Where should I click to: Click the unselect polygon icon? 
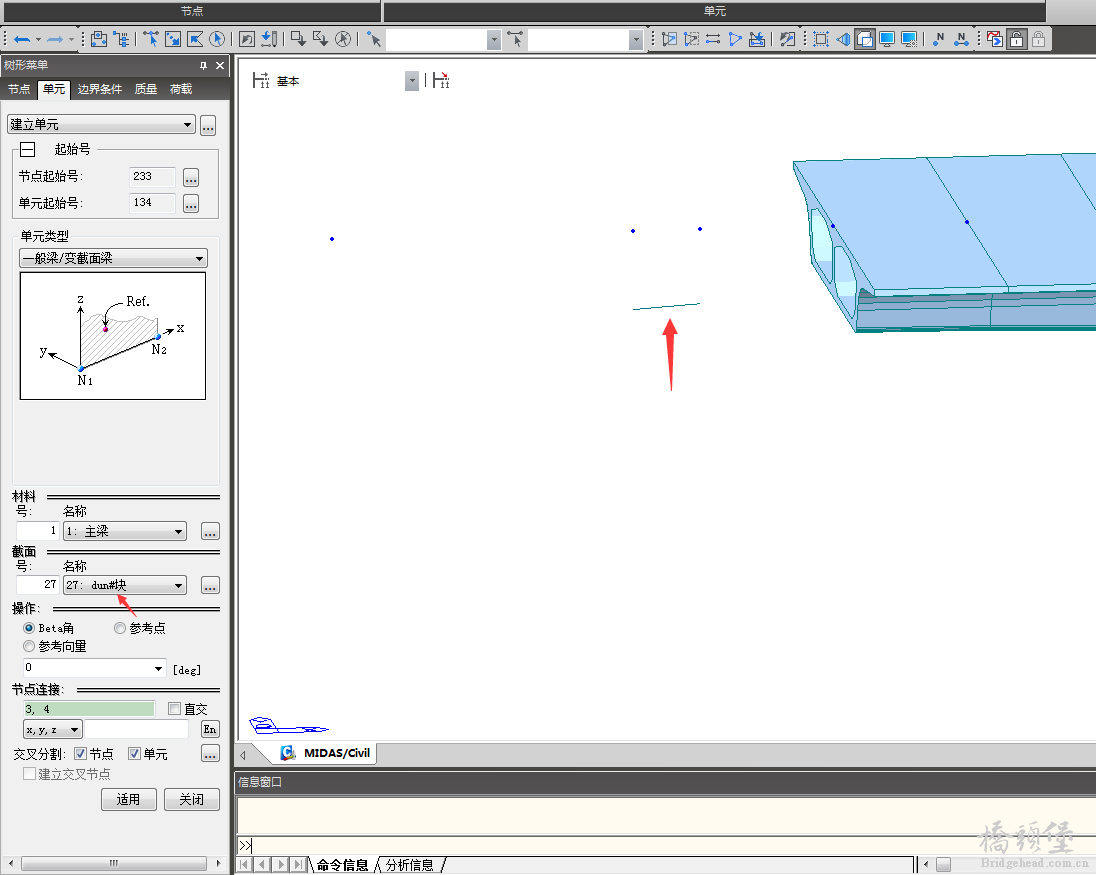(x=321, y=39)
